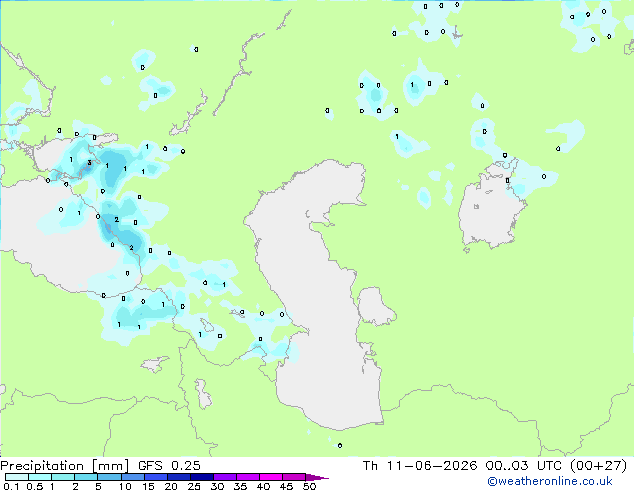Select the 0.1 mm legend color swatch
Viewport: 634px width, 490px height.
[x=17, y=477]
